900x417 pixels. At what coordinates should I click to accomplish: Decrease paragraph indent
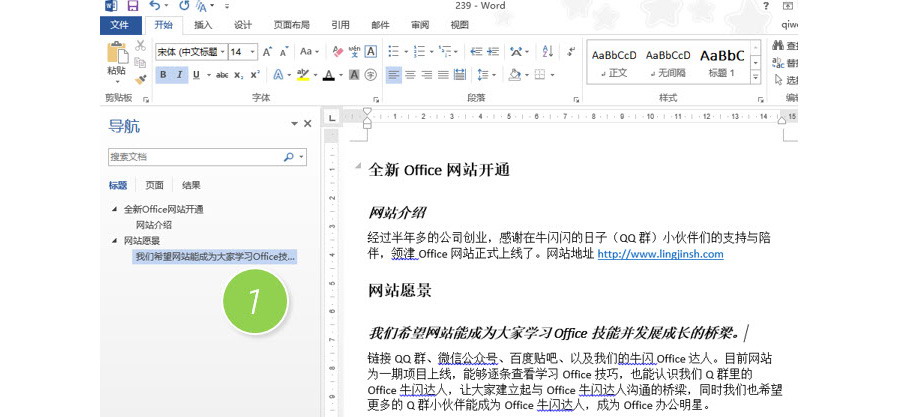coord(476,52)
